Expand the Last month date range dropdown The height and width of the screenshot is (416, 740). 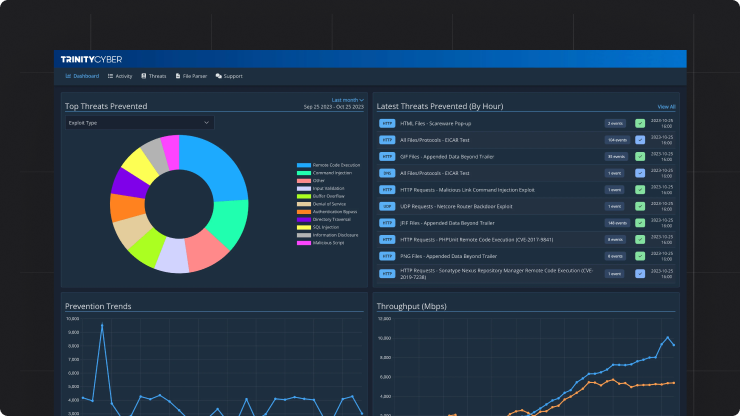[x=347, y=100]
